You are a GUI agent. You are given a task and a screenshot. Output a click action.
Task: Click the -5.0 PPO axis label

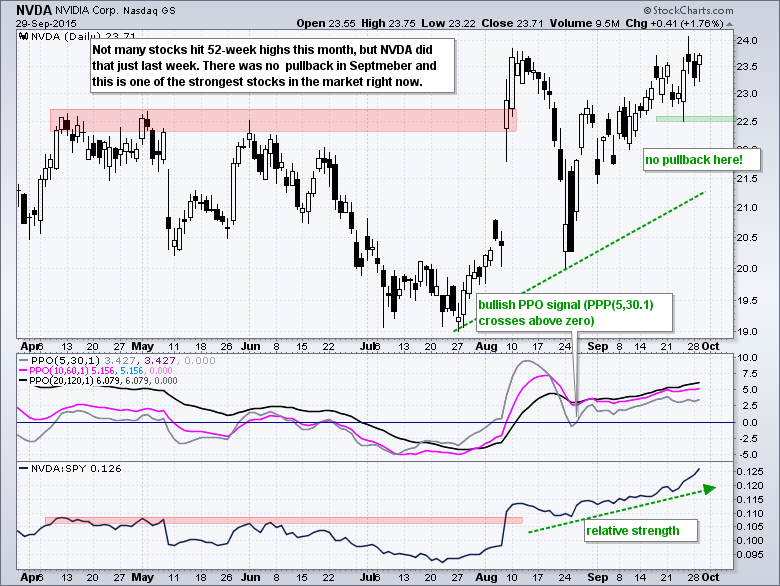coord(747,454)
